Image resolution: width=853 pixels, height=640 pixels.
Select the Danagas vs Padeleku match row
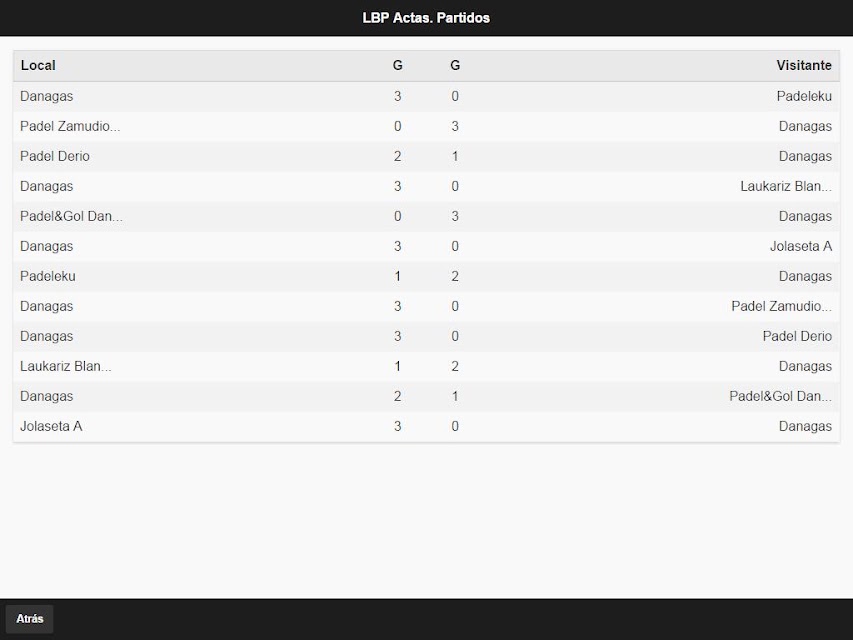click(426, 96)
